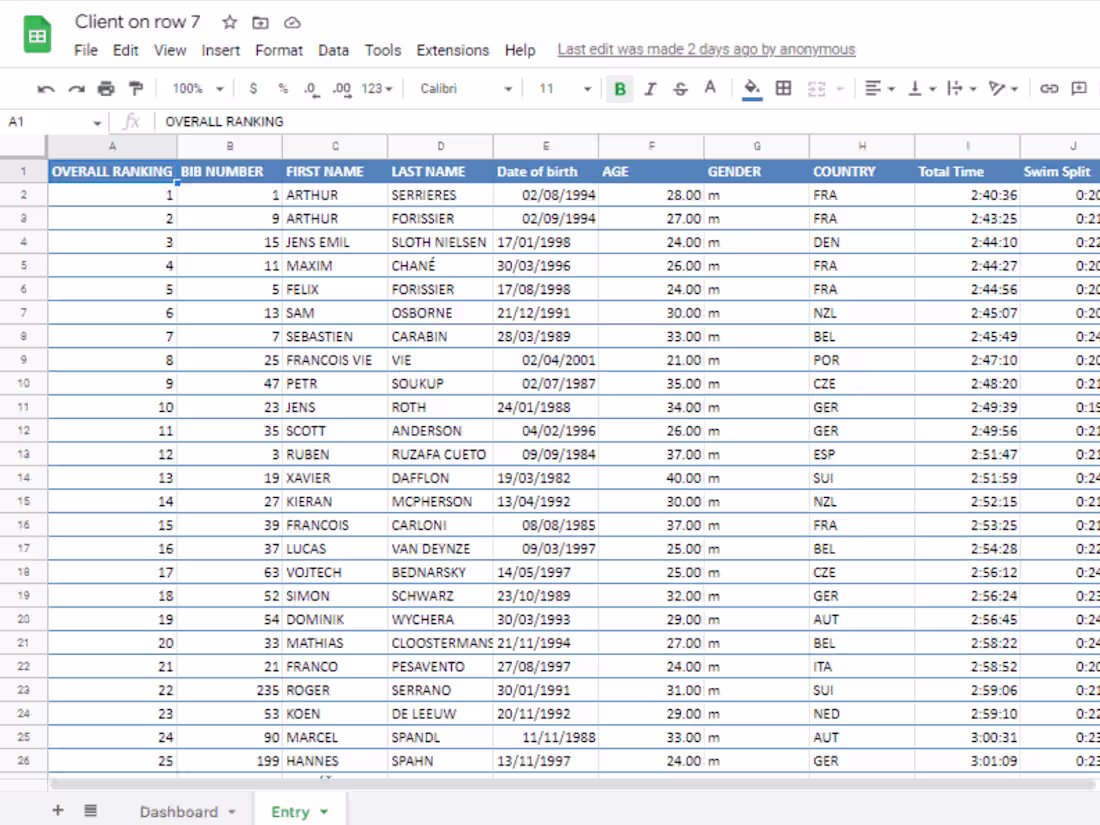Open text wrapping dropdown

962,88
